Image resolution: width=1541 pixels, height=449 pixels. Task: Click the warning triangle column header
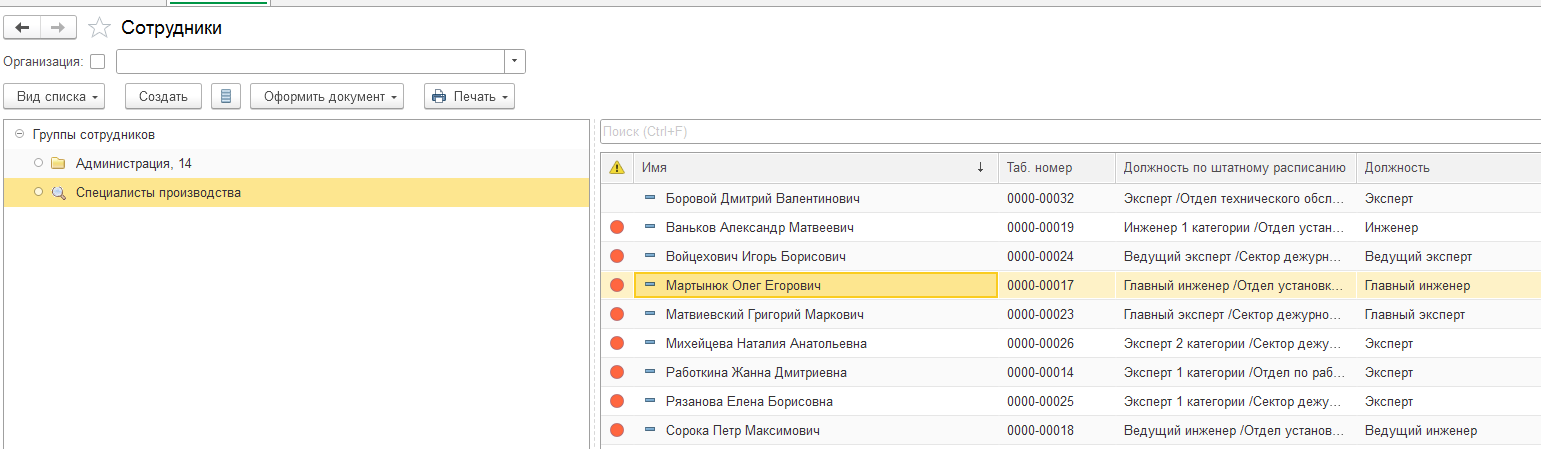coord(617,168)
